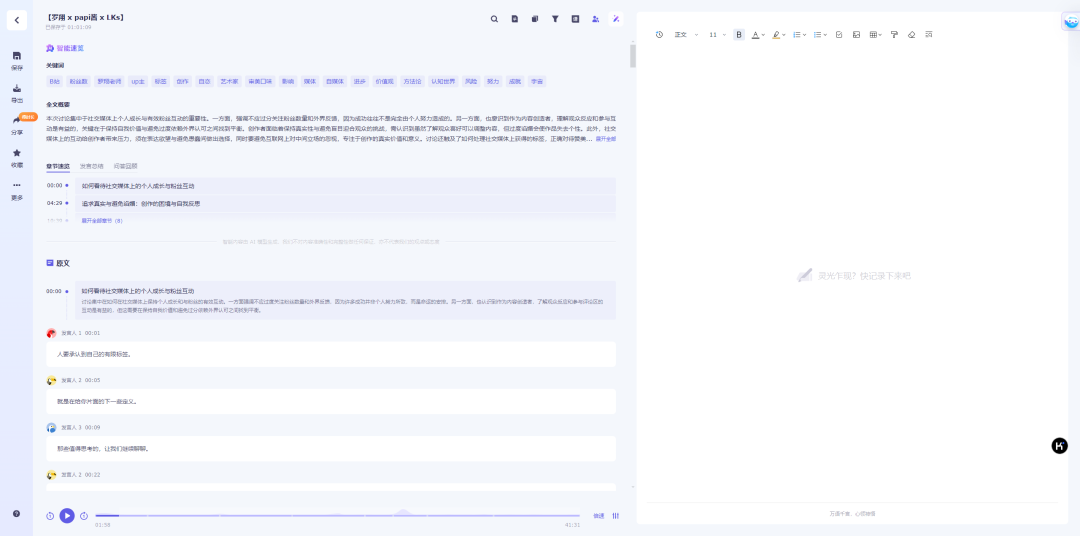
Task: Click the Export (导出) sidebar icon
Action: (x=17, y=93)
